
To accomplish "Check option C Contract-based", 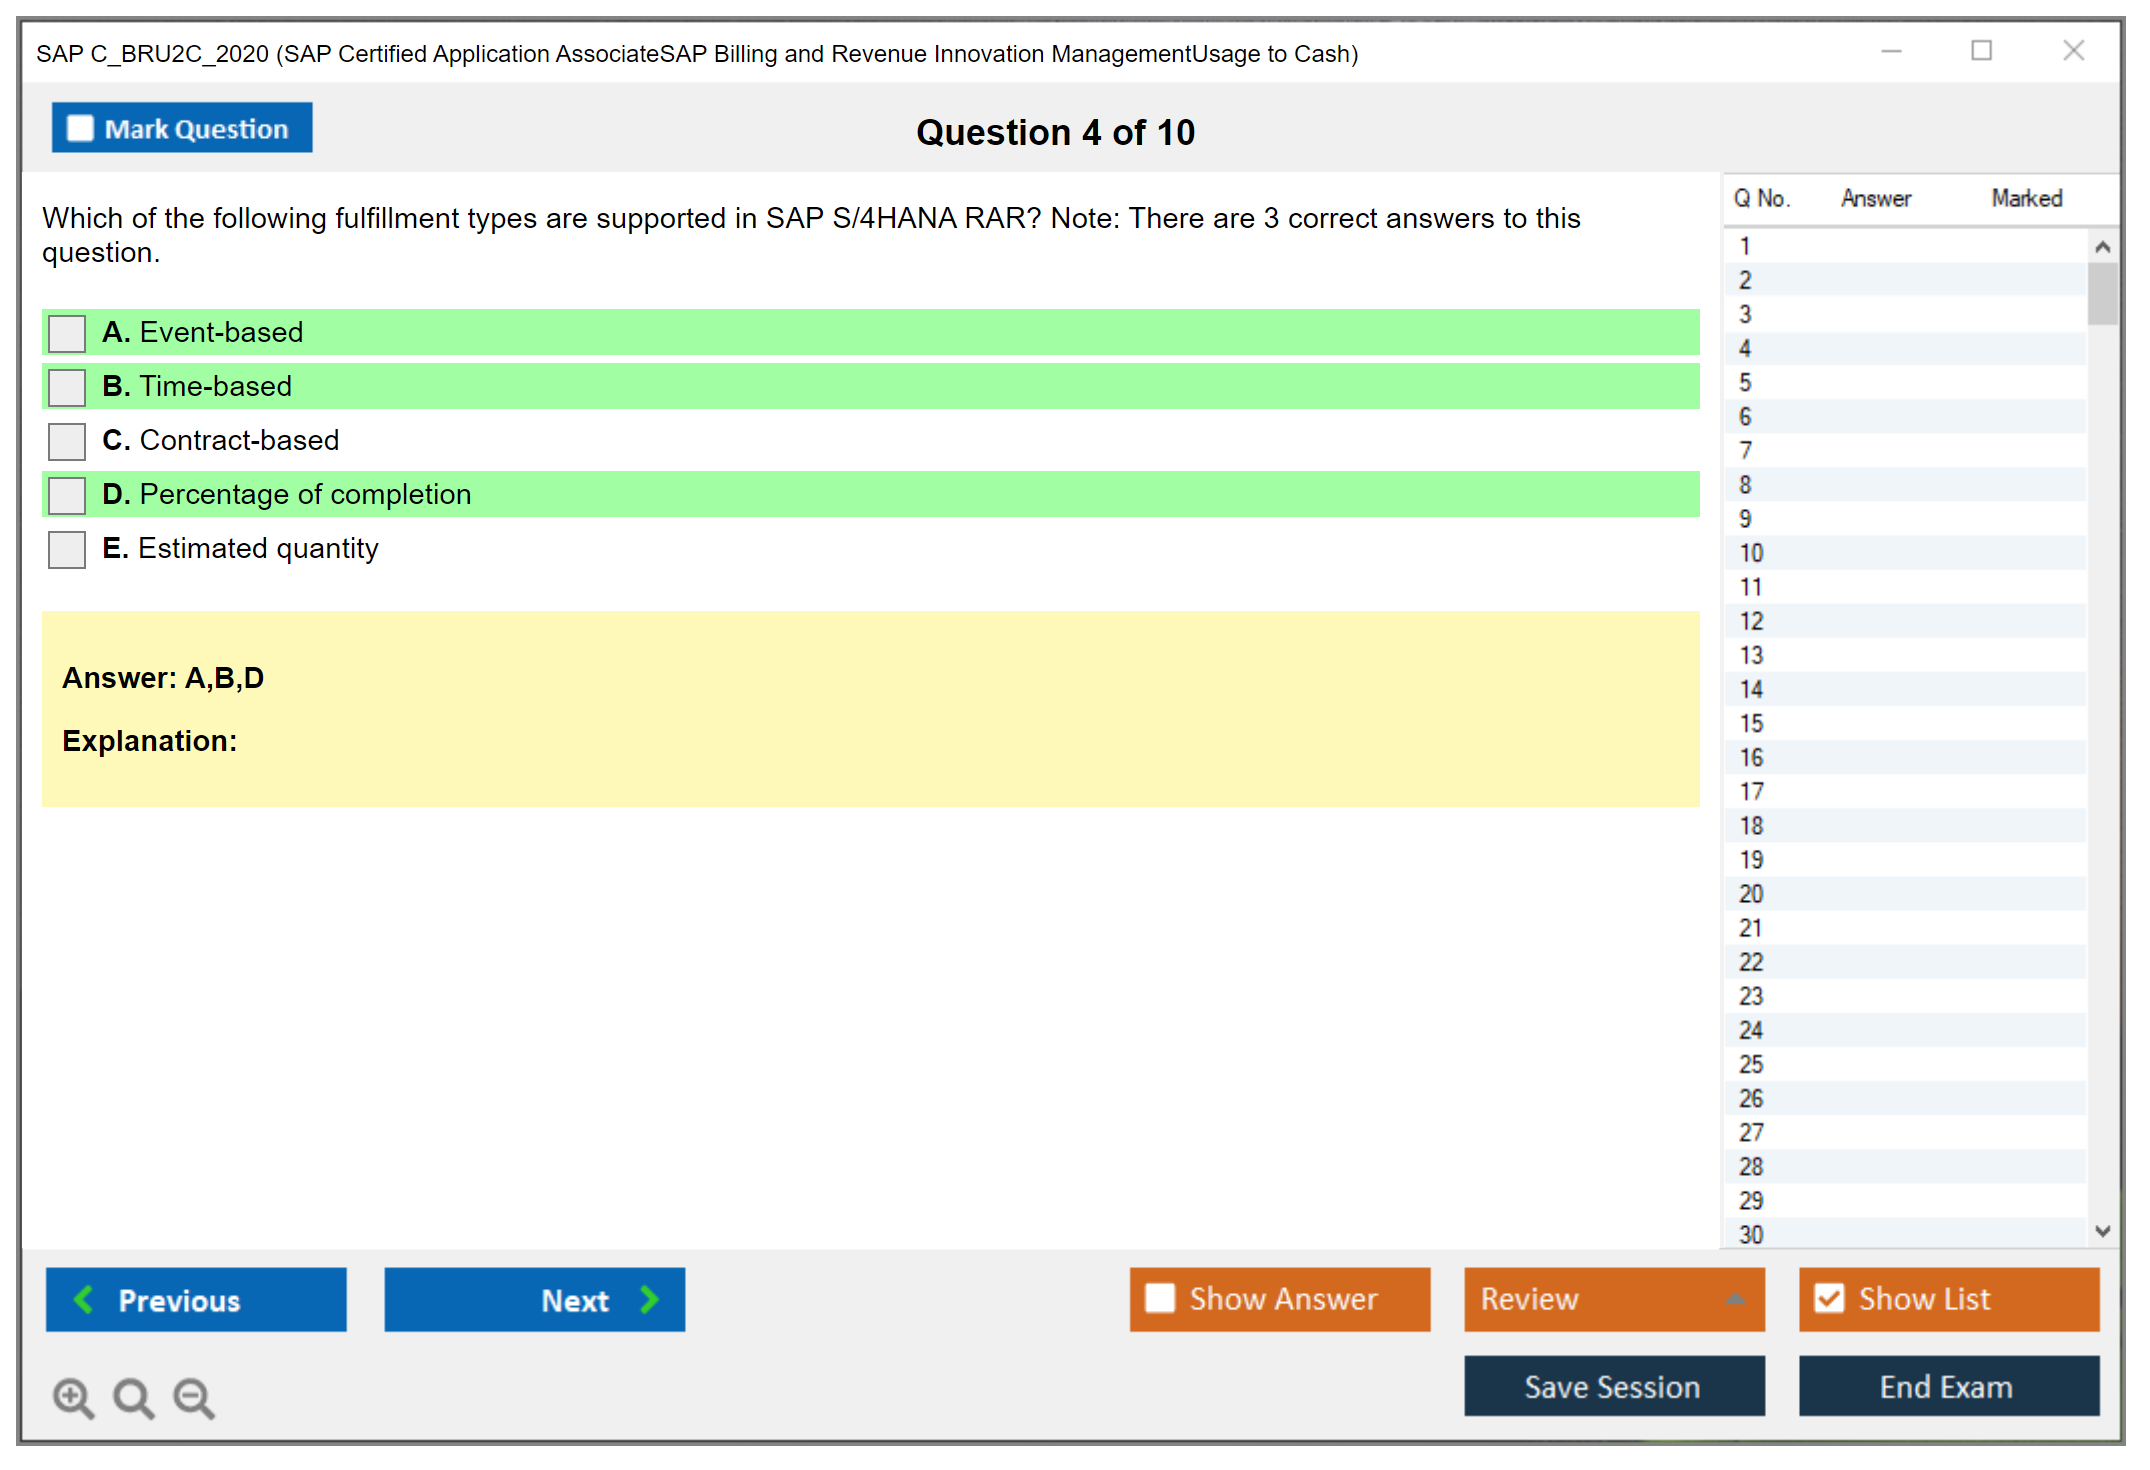I will tap(67, 441).
